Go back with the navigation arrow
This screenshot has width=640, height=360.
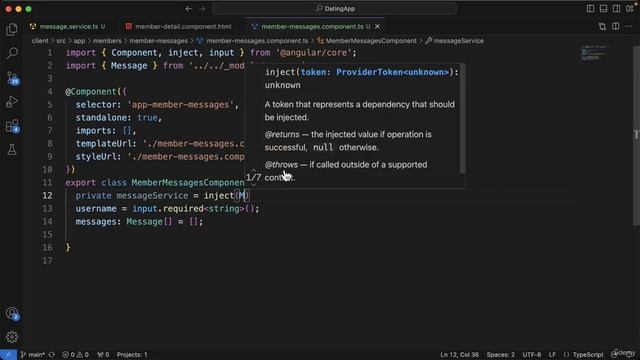(189, 9)
